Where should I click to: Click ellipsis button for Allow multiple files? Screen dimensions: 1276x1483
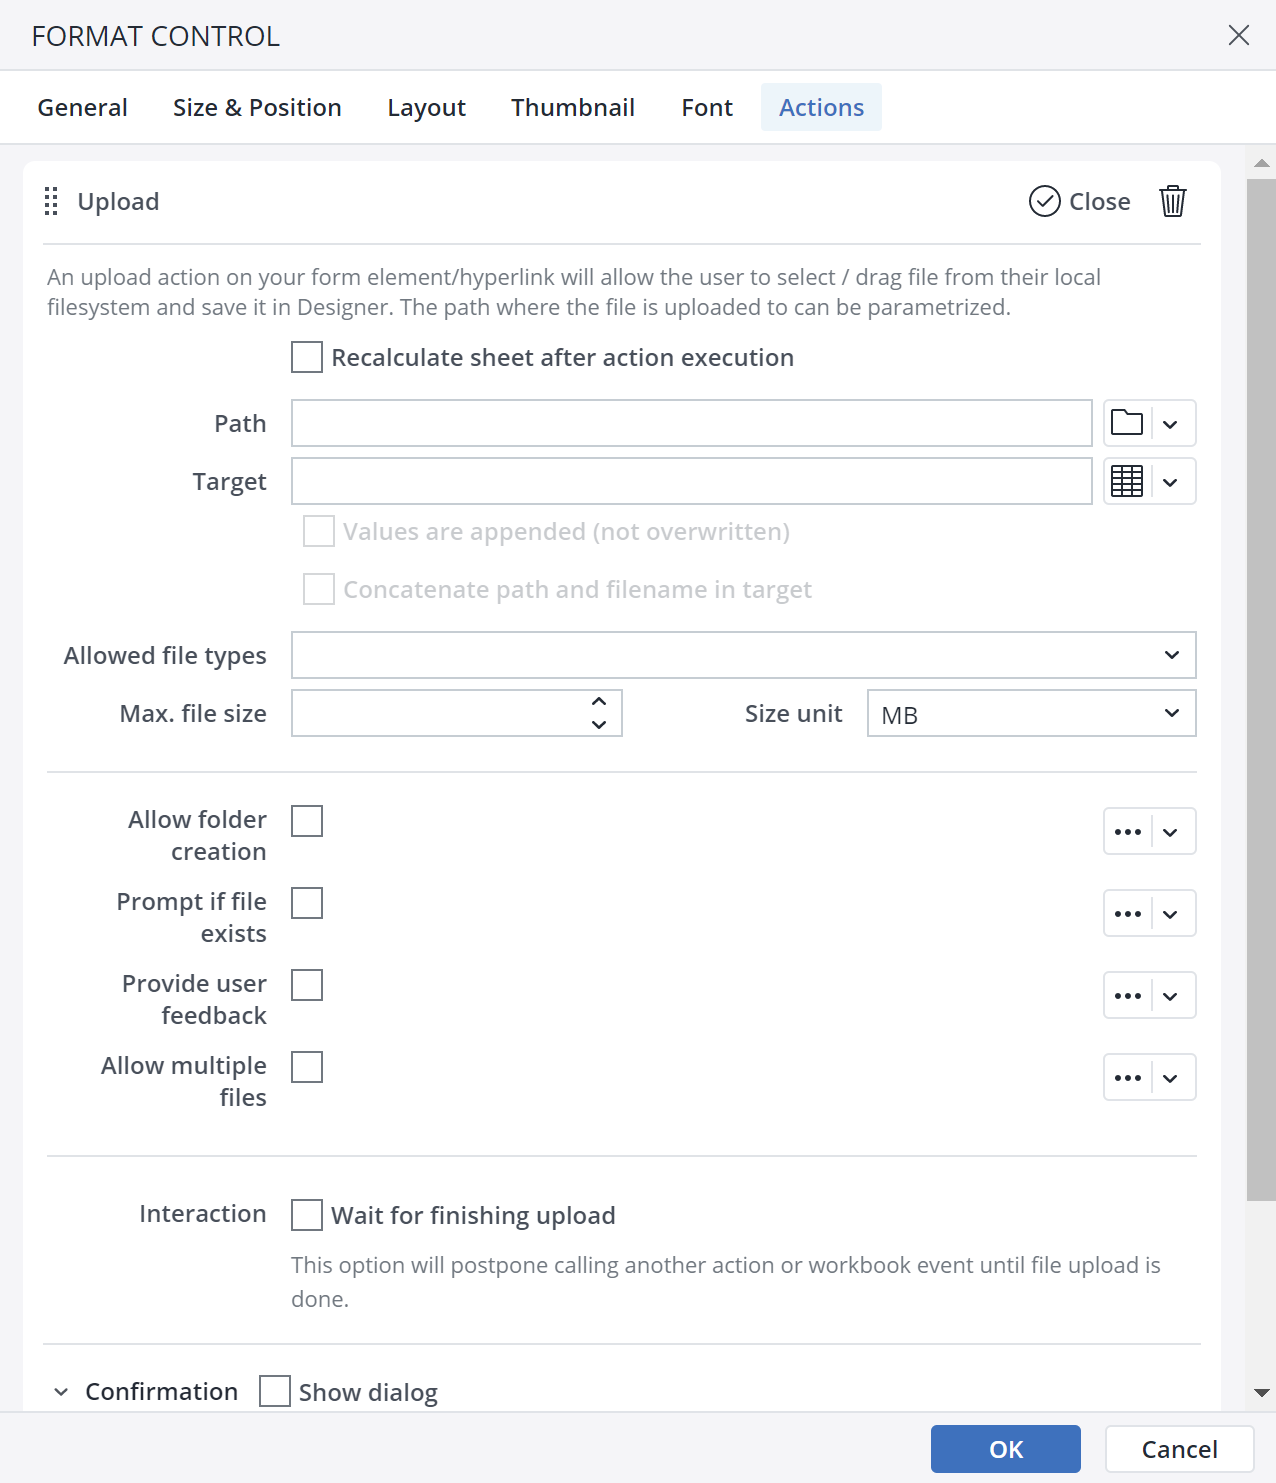[x=1127, y=1078]
